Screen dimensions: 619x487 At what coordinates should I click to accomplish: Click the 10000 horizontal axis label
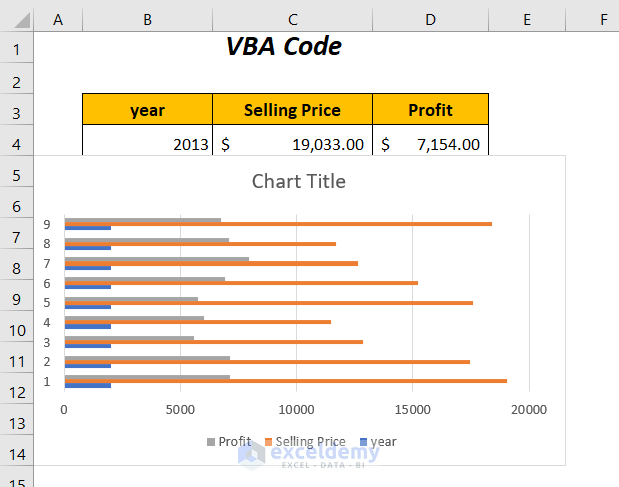[x=296, y=409]
